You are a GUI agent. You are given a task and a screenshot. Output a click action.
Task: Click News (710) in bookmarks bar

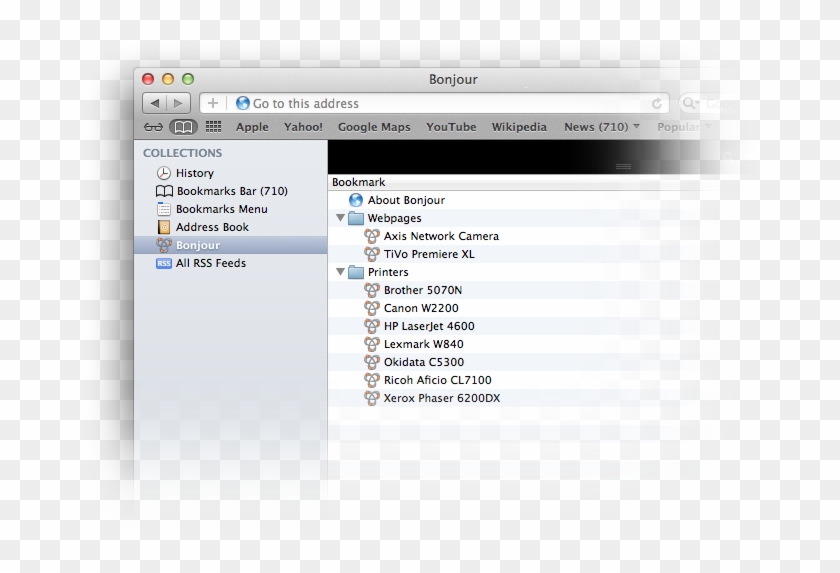click(596, 127)
